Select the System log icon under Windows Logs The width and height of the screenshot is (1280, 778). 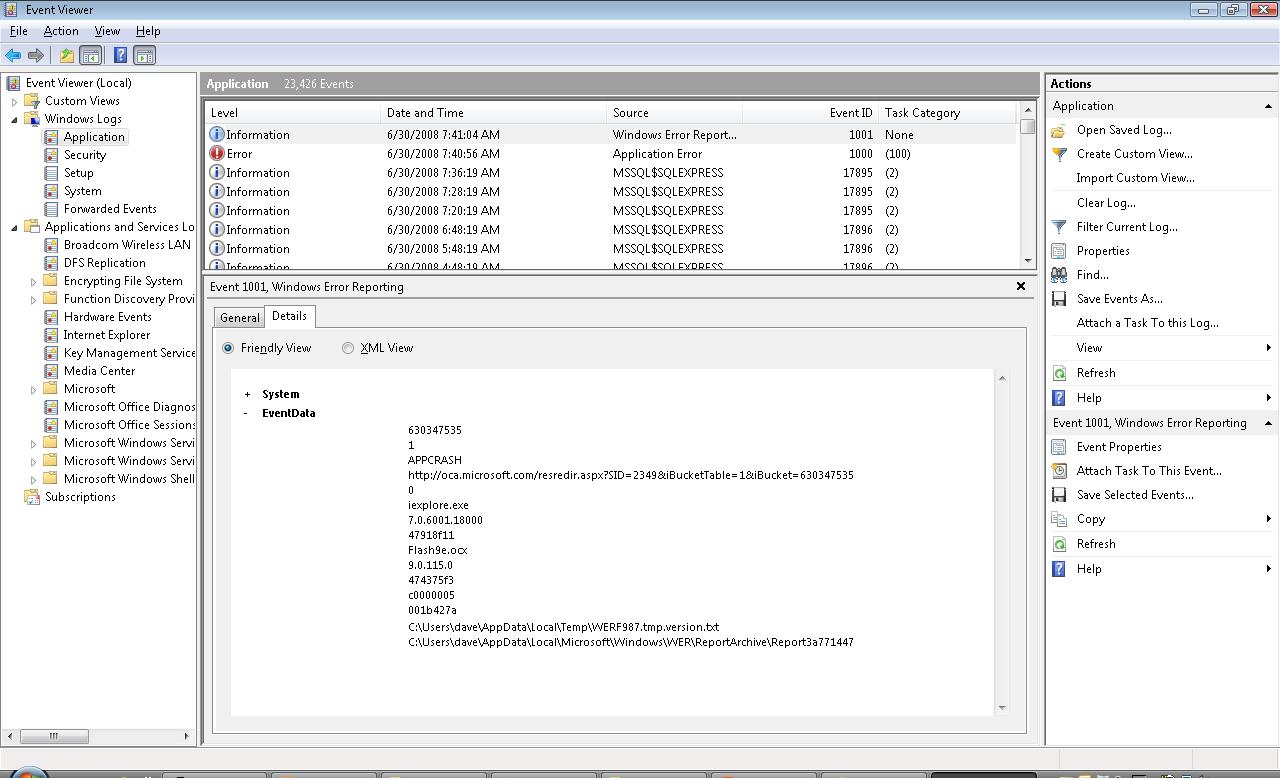51,191
